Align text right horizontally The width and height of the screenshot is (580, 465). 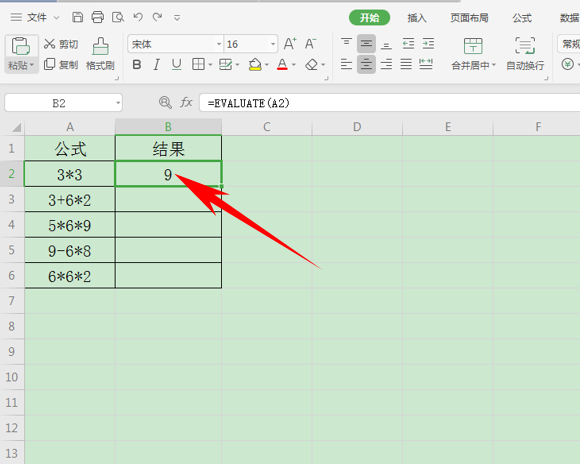[386, 64]
